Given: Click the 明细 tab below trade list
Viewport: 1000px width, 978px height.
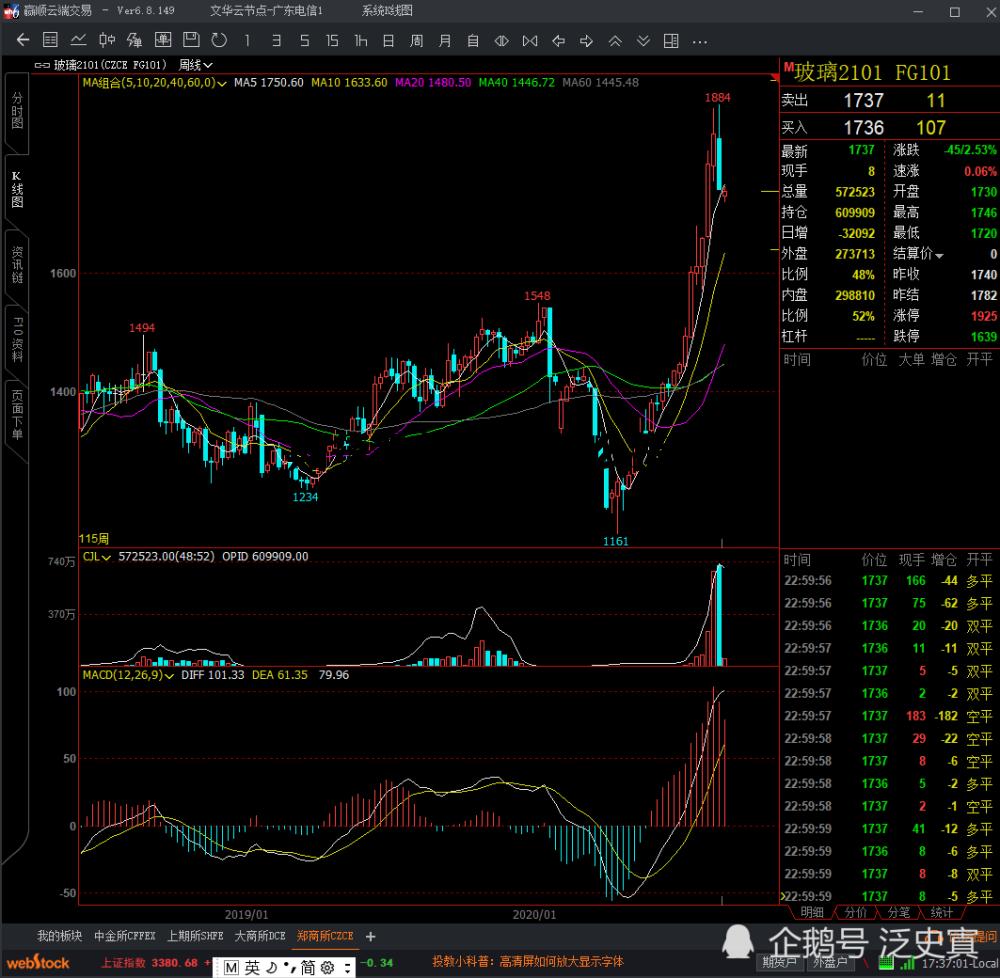Looking at the screenshot, I should click(x=811, y=912).
